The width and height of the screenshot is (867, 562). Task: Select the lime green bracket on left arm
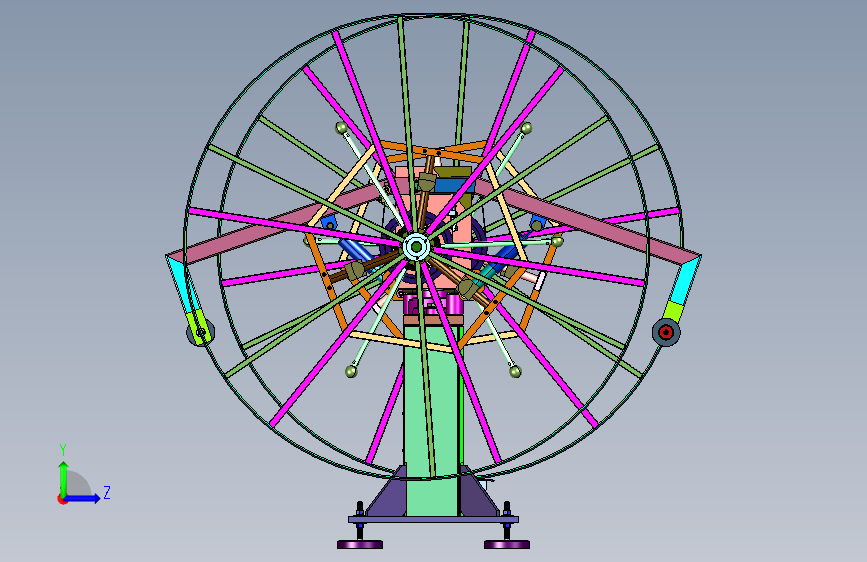(x=197, y=321)
